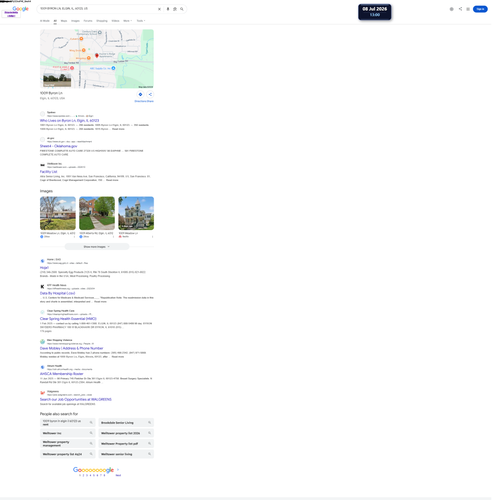Open the Google apps grid icon

tap(468, 9)
